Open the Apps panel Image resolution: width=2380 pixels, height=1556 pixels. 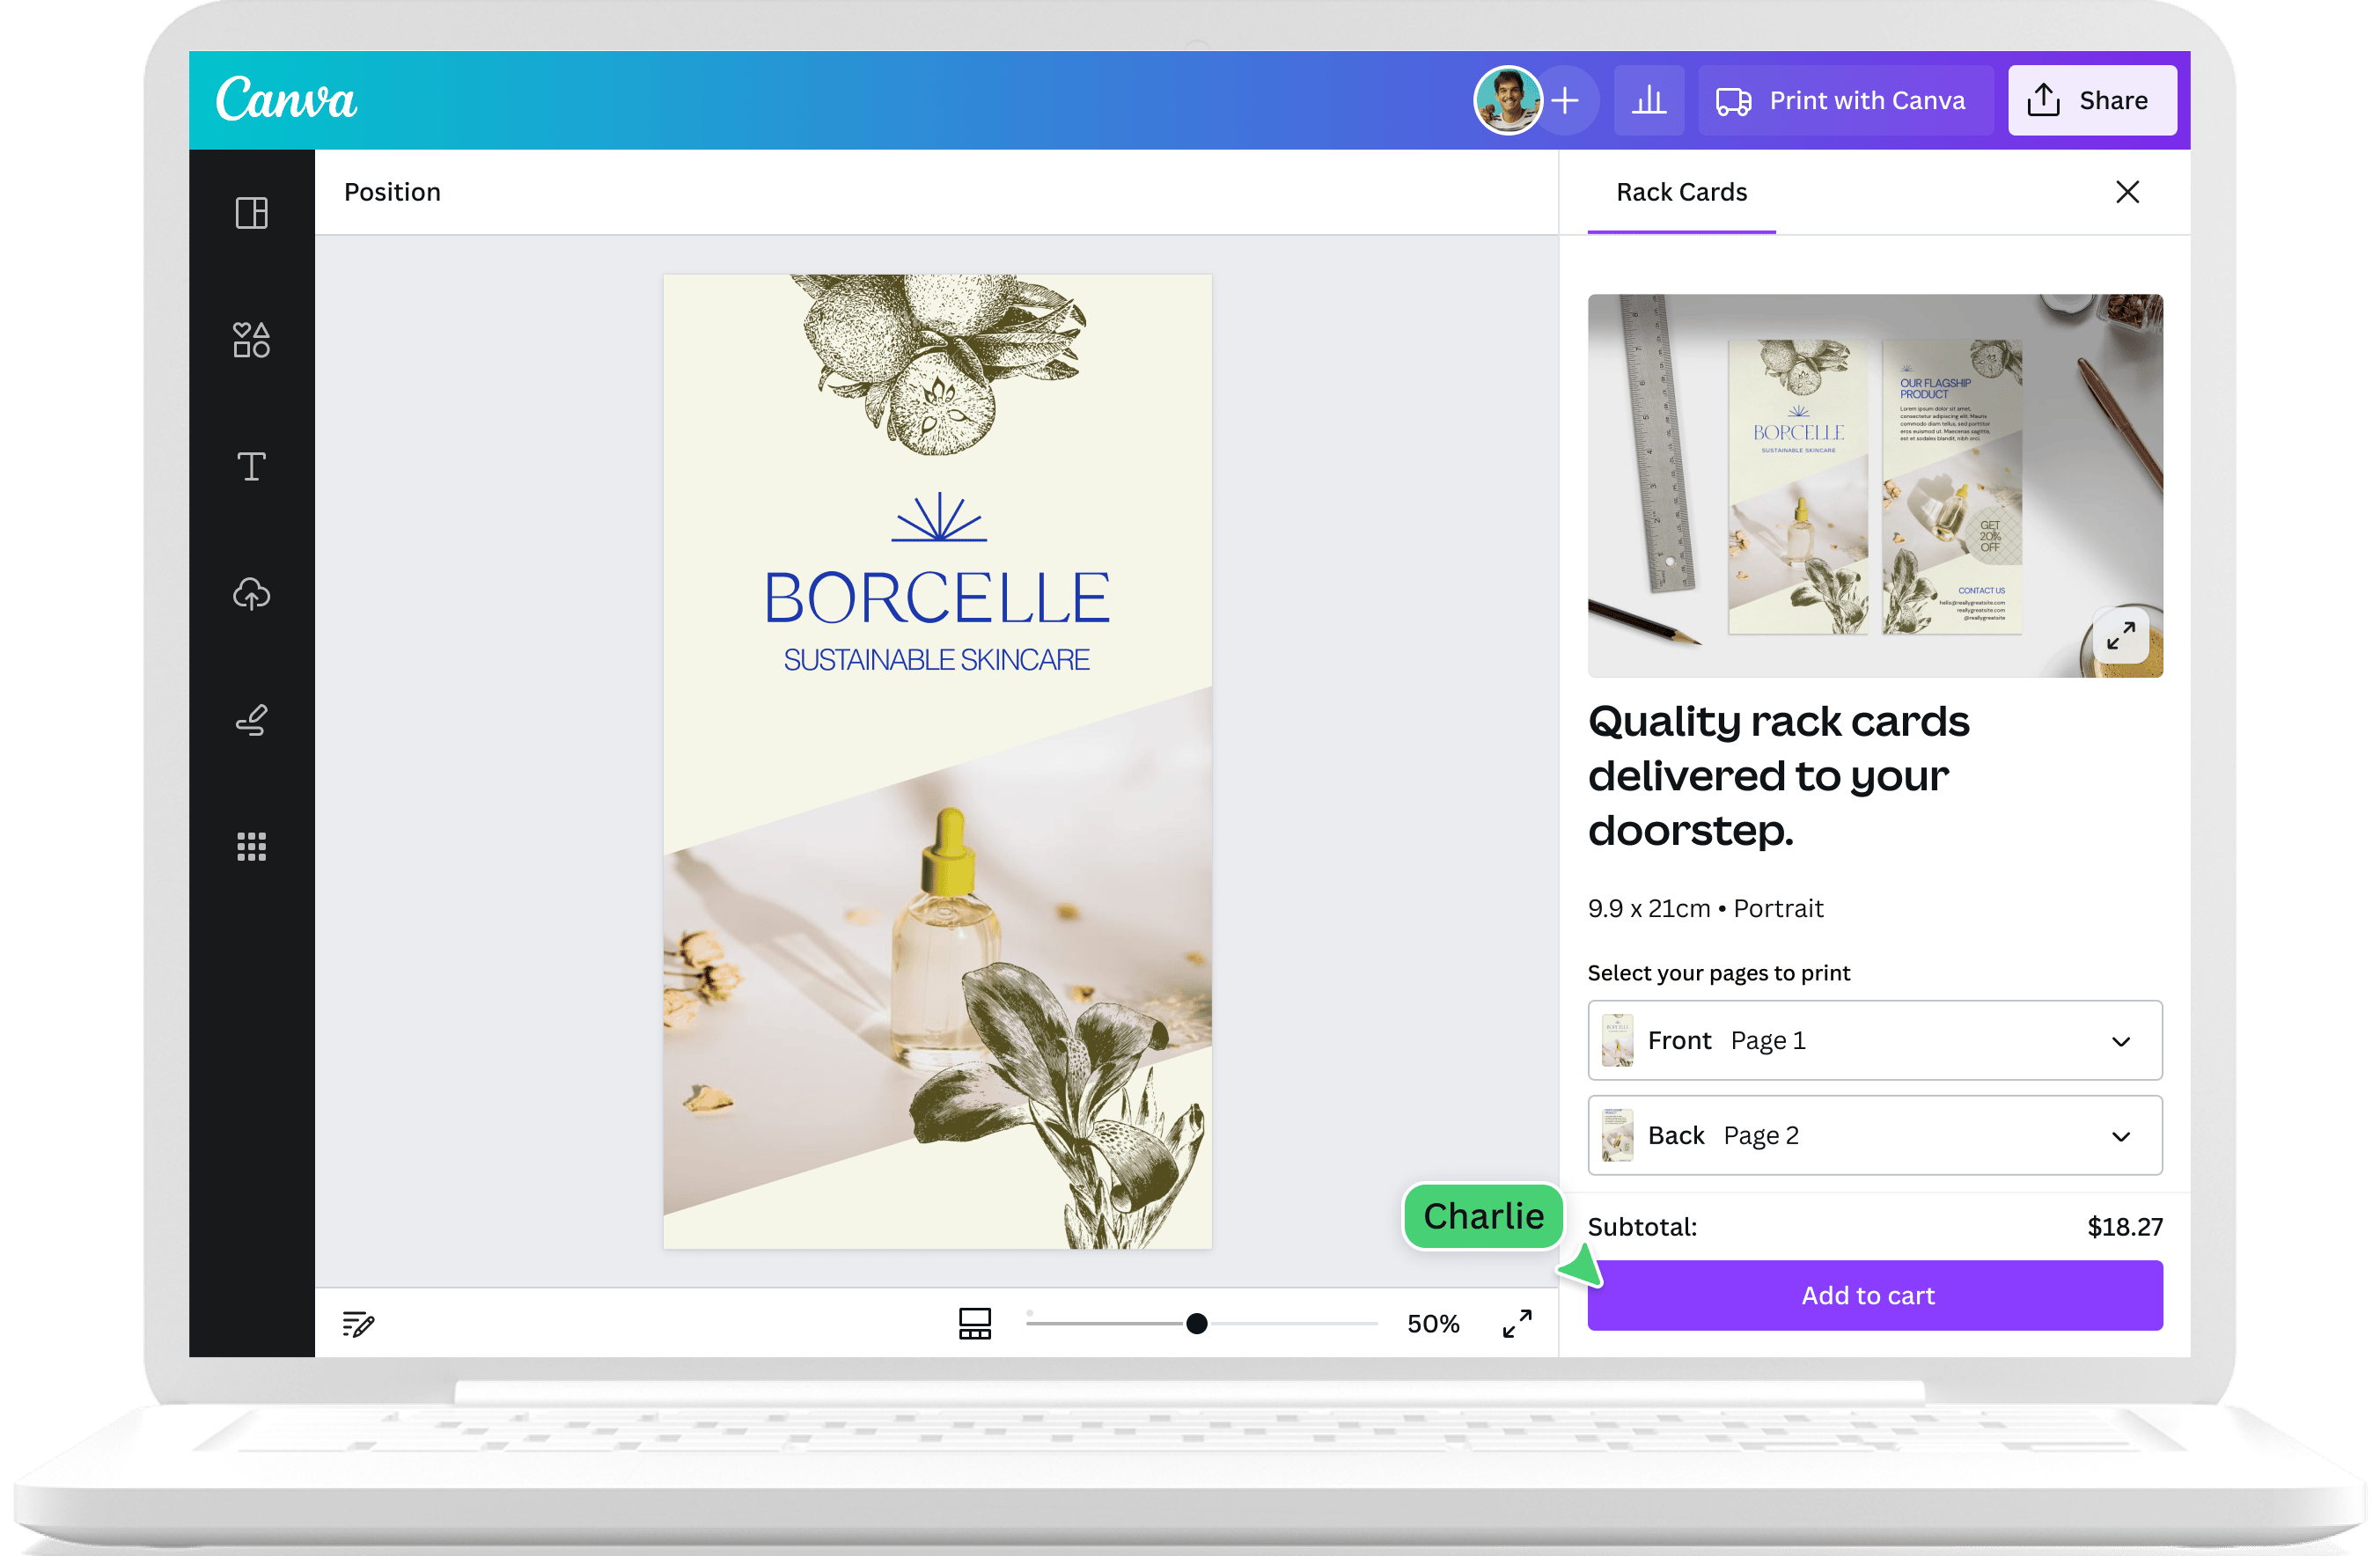coord(251,846)
